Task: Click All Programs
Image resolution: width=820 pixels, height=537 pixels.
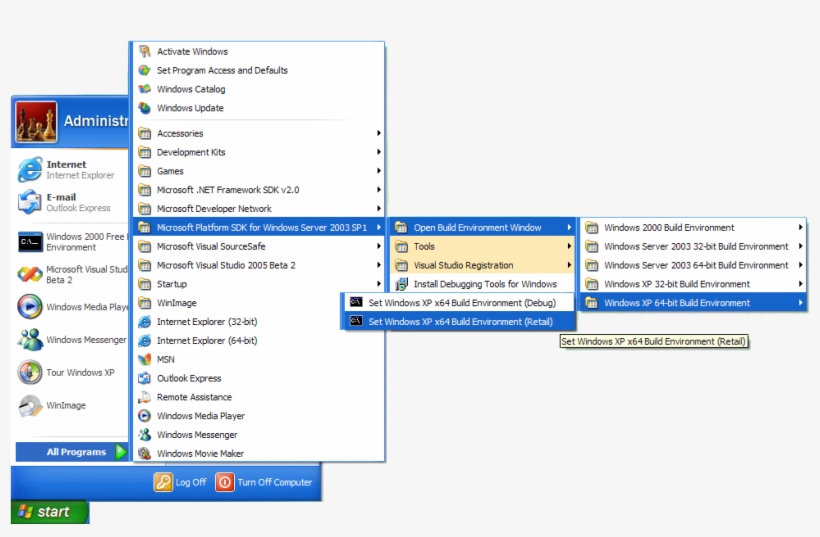Action: tap(72, 452)
